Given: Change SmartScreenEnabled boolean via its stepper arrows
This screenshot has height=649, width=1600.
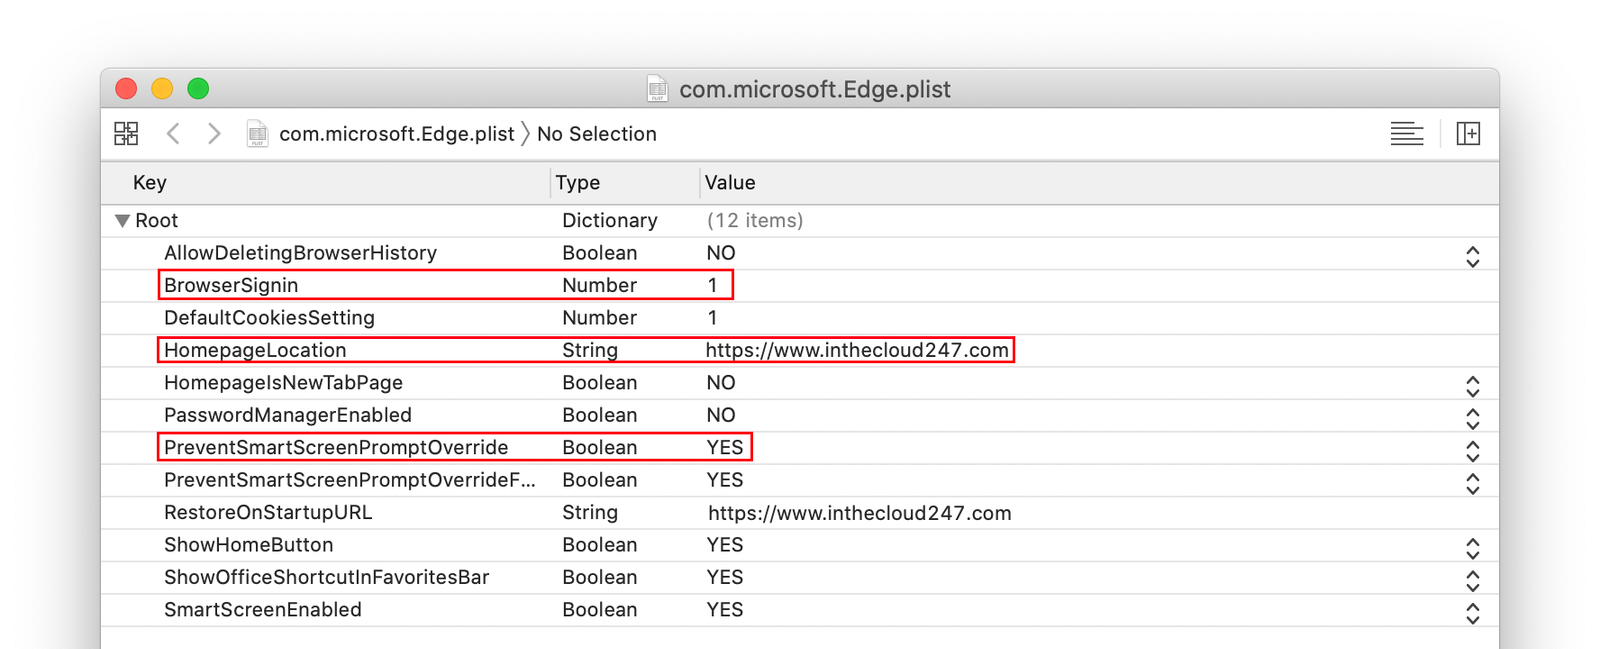Looking at the screenshot, I should [1472, 613].
